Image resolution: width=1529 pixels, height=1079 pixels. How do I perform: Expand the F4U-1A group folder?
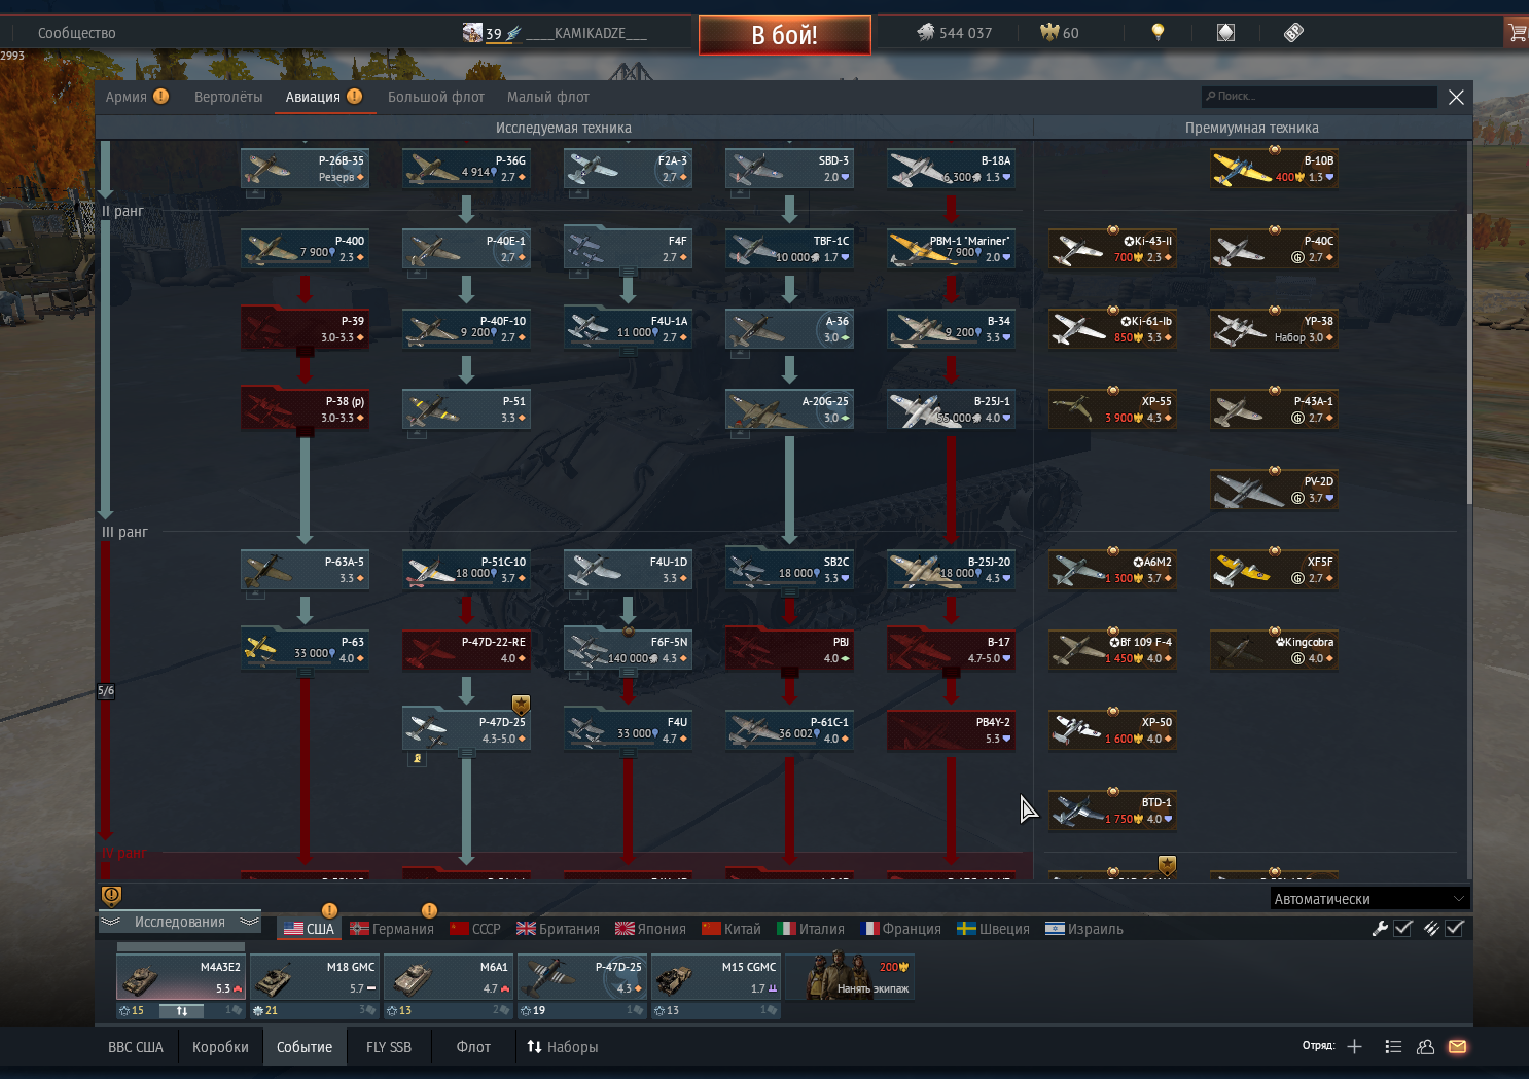(x=628, y=352)
